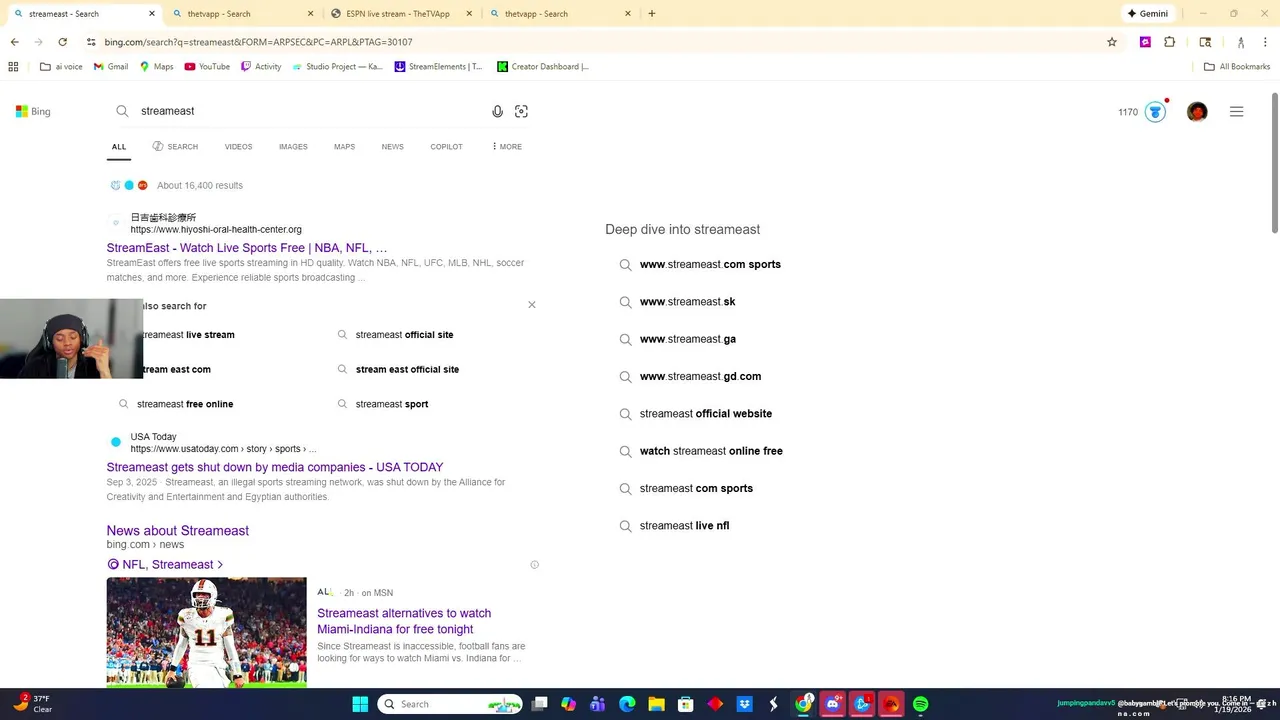1280x720 pixels.
Task: Select streameast live nfl suggestion
Action: 684,526
